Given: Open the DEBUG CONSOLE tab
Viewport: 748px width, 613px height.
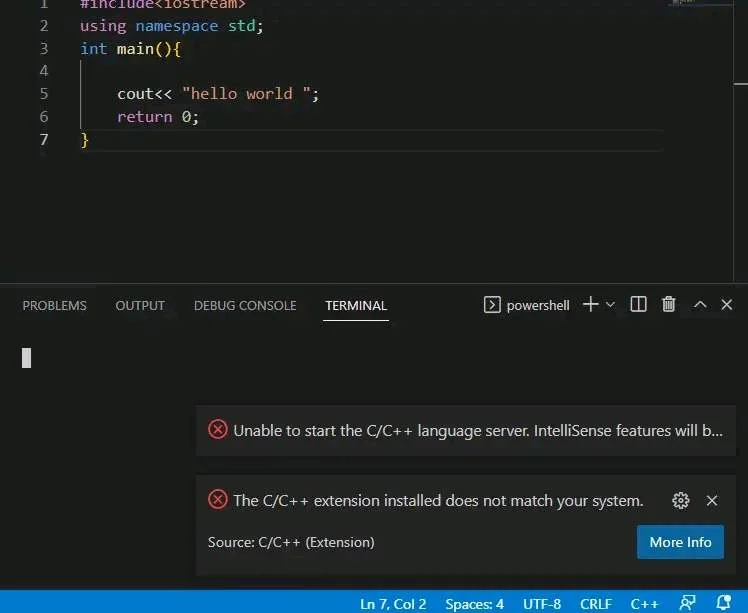Looking at the screenshot, I should pyautogui.click(x=245, y=305).
